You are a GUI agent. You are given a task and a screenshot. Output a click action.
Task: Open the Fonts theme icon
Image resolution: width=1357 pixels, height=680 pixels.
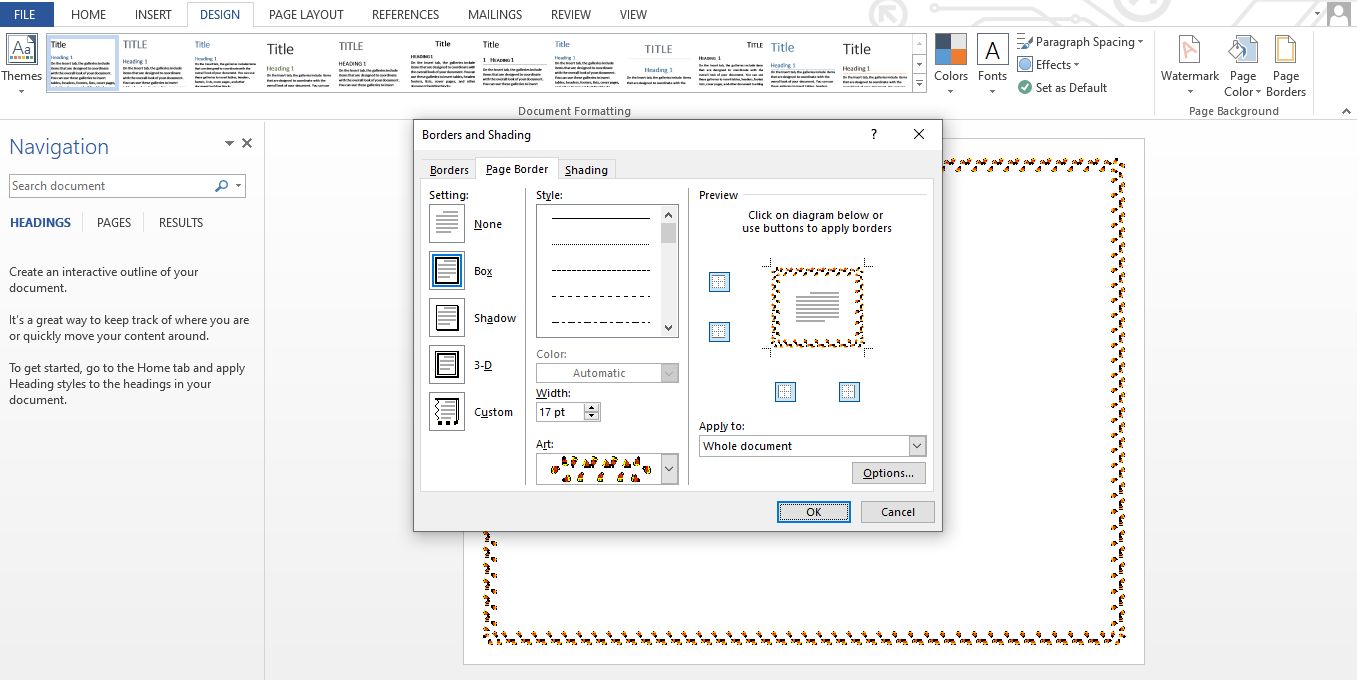[991, 52]
